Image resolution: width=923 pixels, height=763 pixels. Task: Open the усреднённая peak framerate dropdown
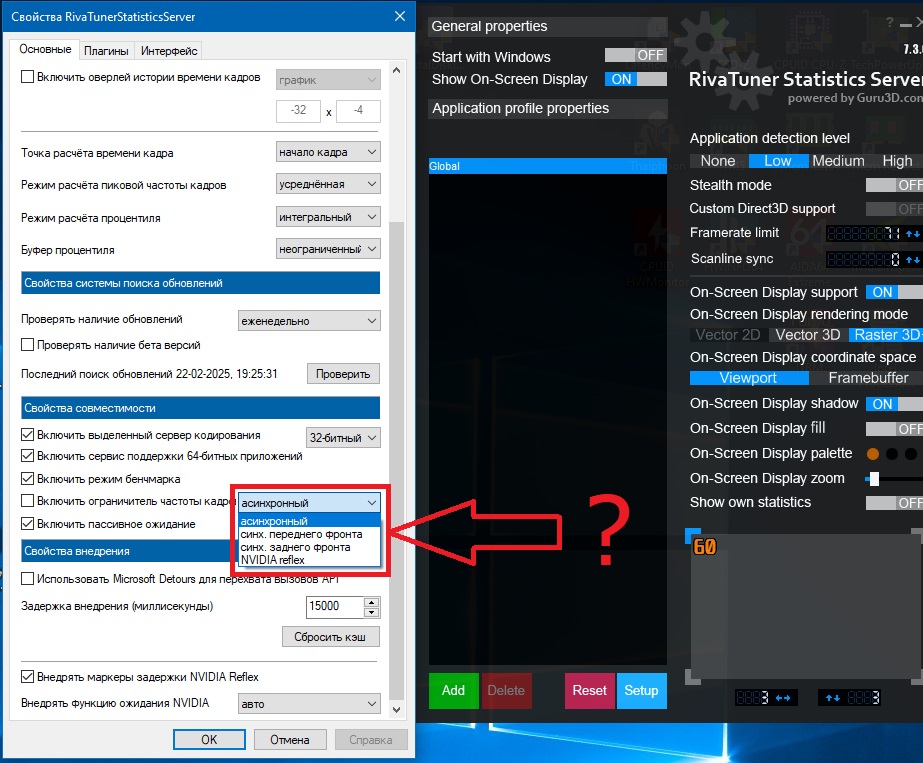pyautogui.click(x=328, y=184)
